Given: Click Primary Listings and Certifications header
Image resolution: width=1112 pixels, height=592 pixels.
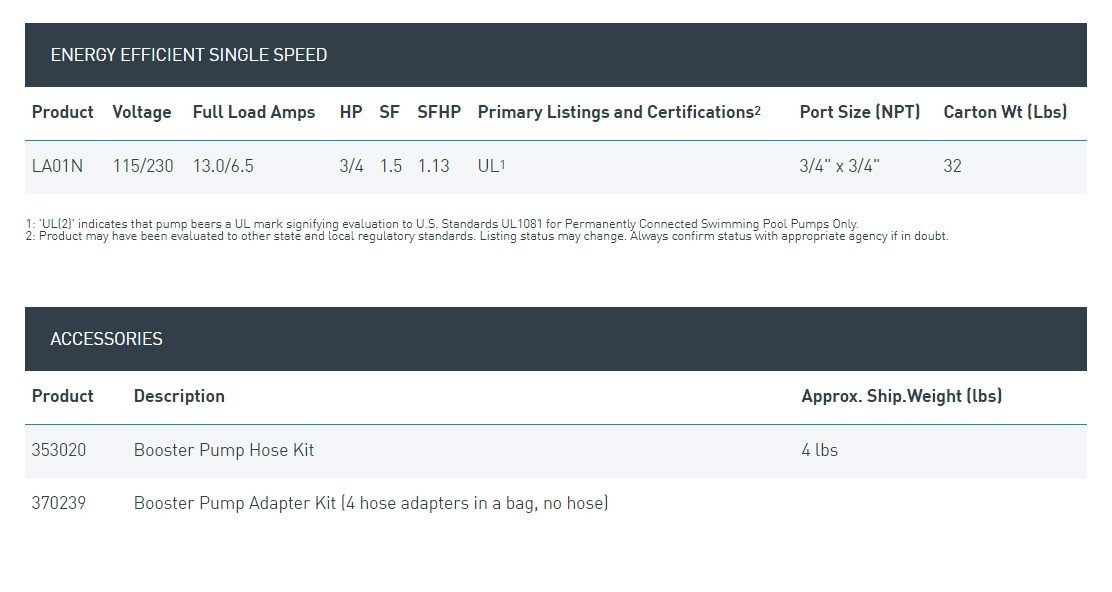Looking at the screenshot, I should pyautogui.click(x=619, y=112).
